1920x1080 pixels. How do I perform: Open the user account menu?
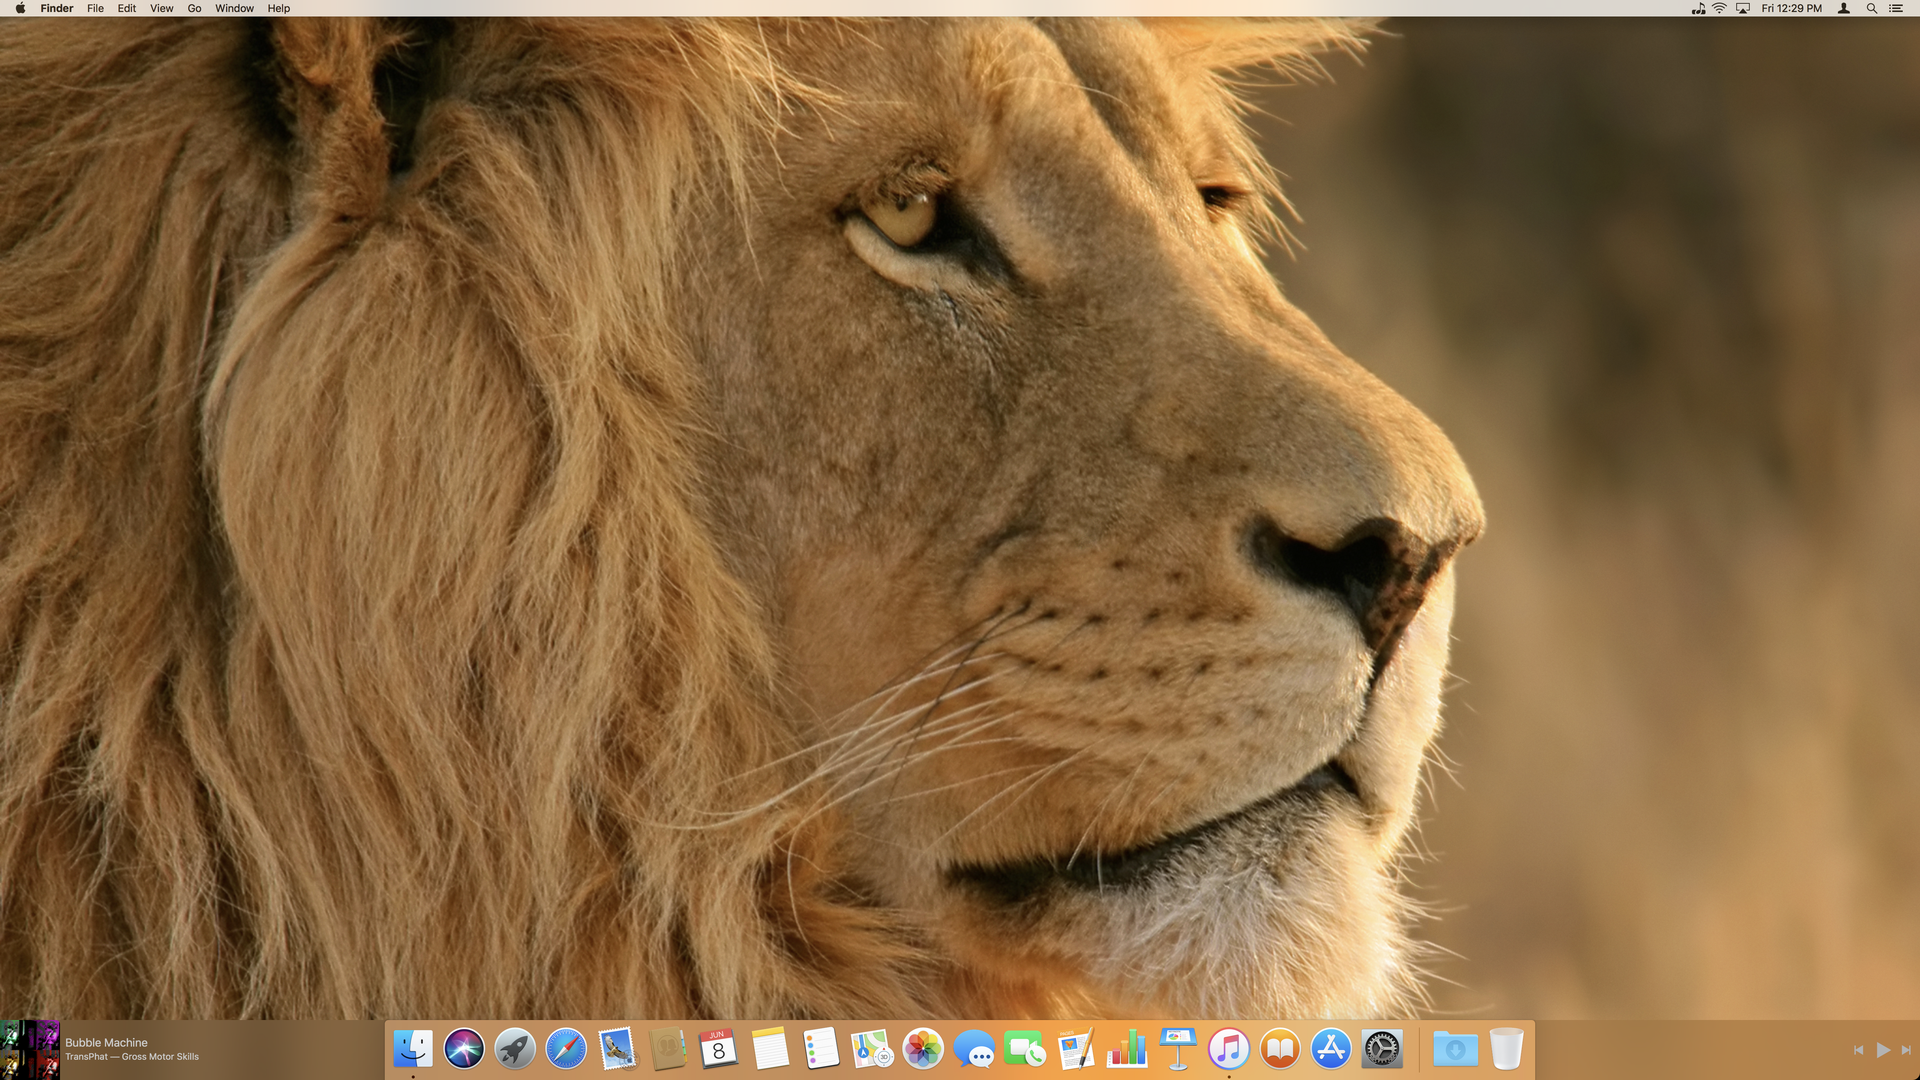click(x=1844, y=8)
